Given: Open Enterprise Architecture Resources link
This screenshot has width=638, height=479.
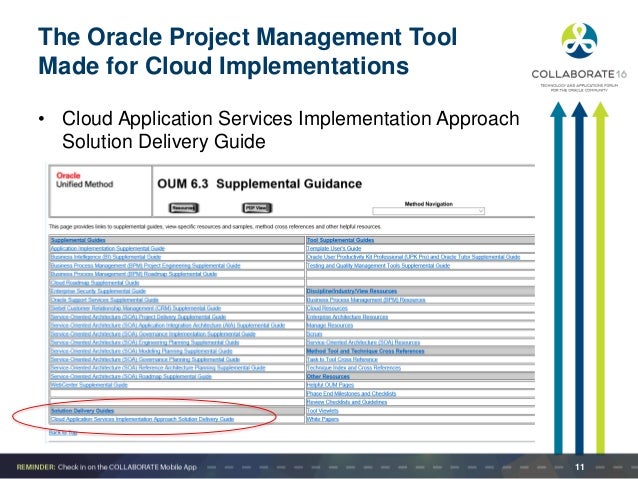Looking at the screenshot, I should [x=347, y=317].
